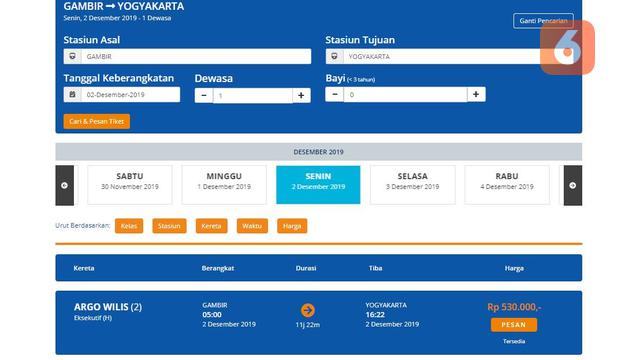
Task: Click the 02-Desember-2019 date field
Action: click(x=130, y=94)
